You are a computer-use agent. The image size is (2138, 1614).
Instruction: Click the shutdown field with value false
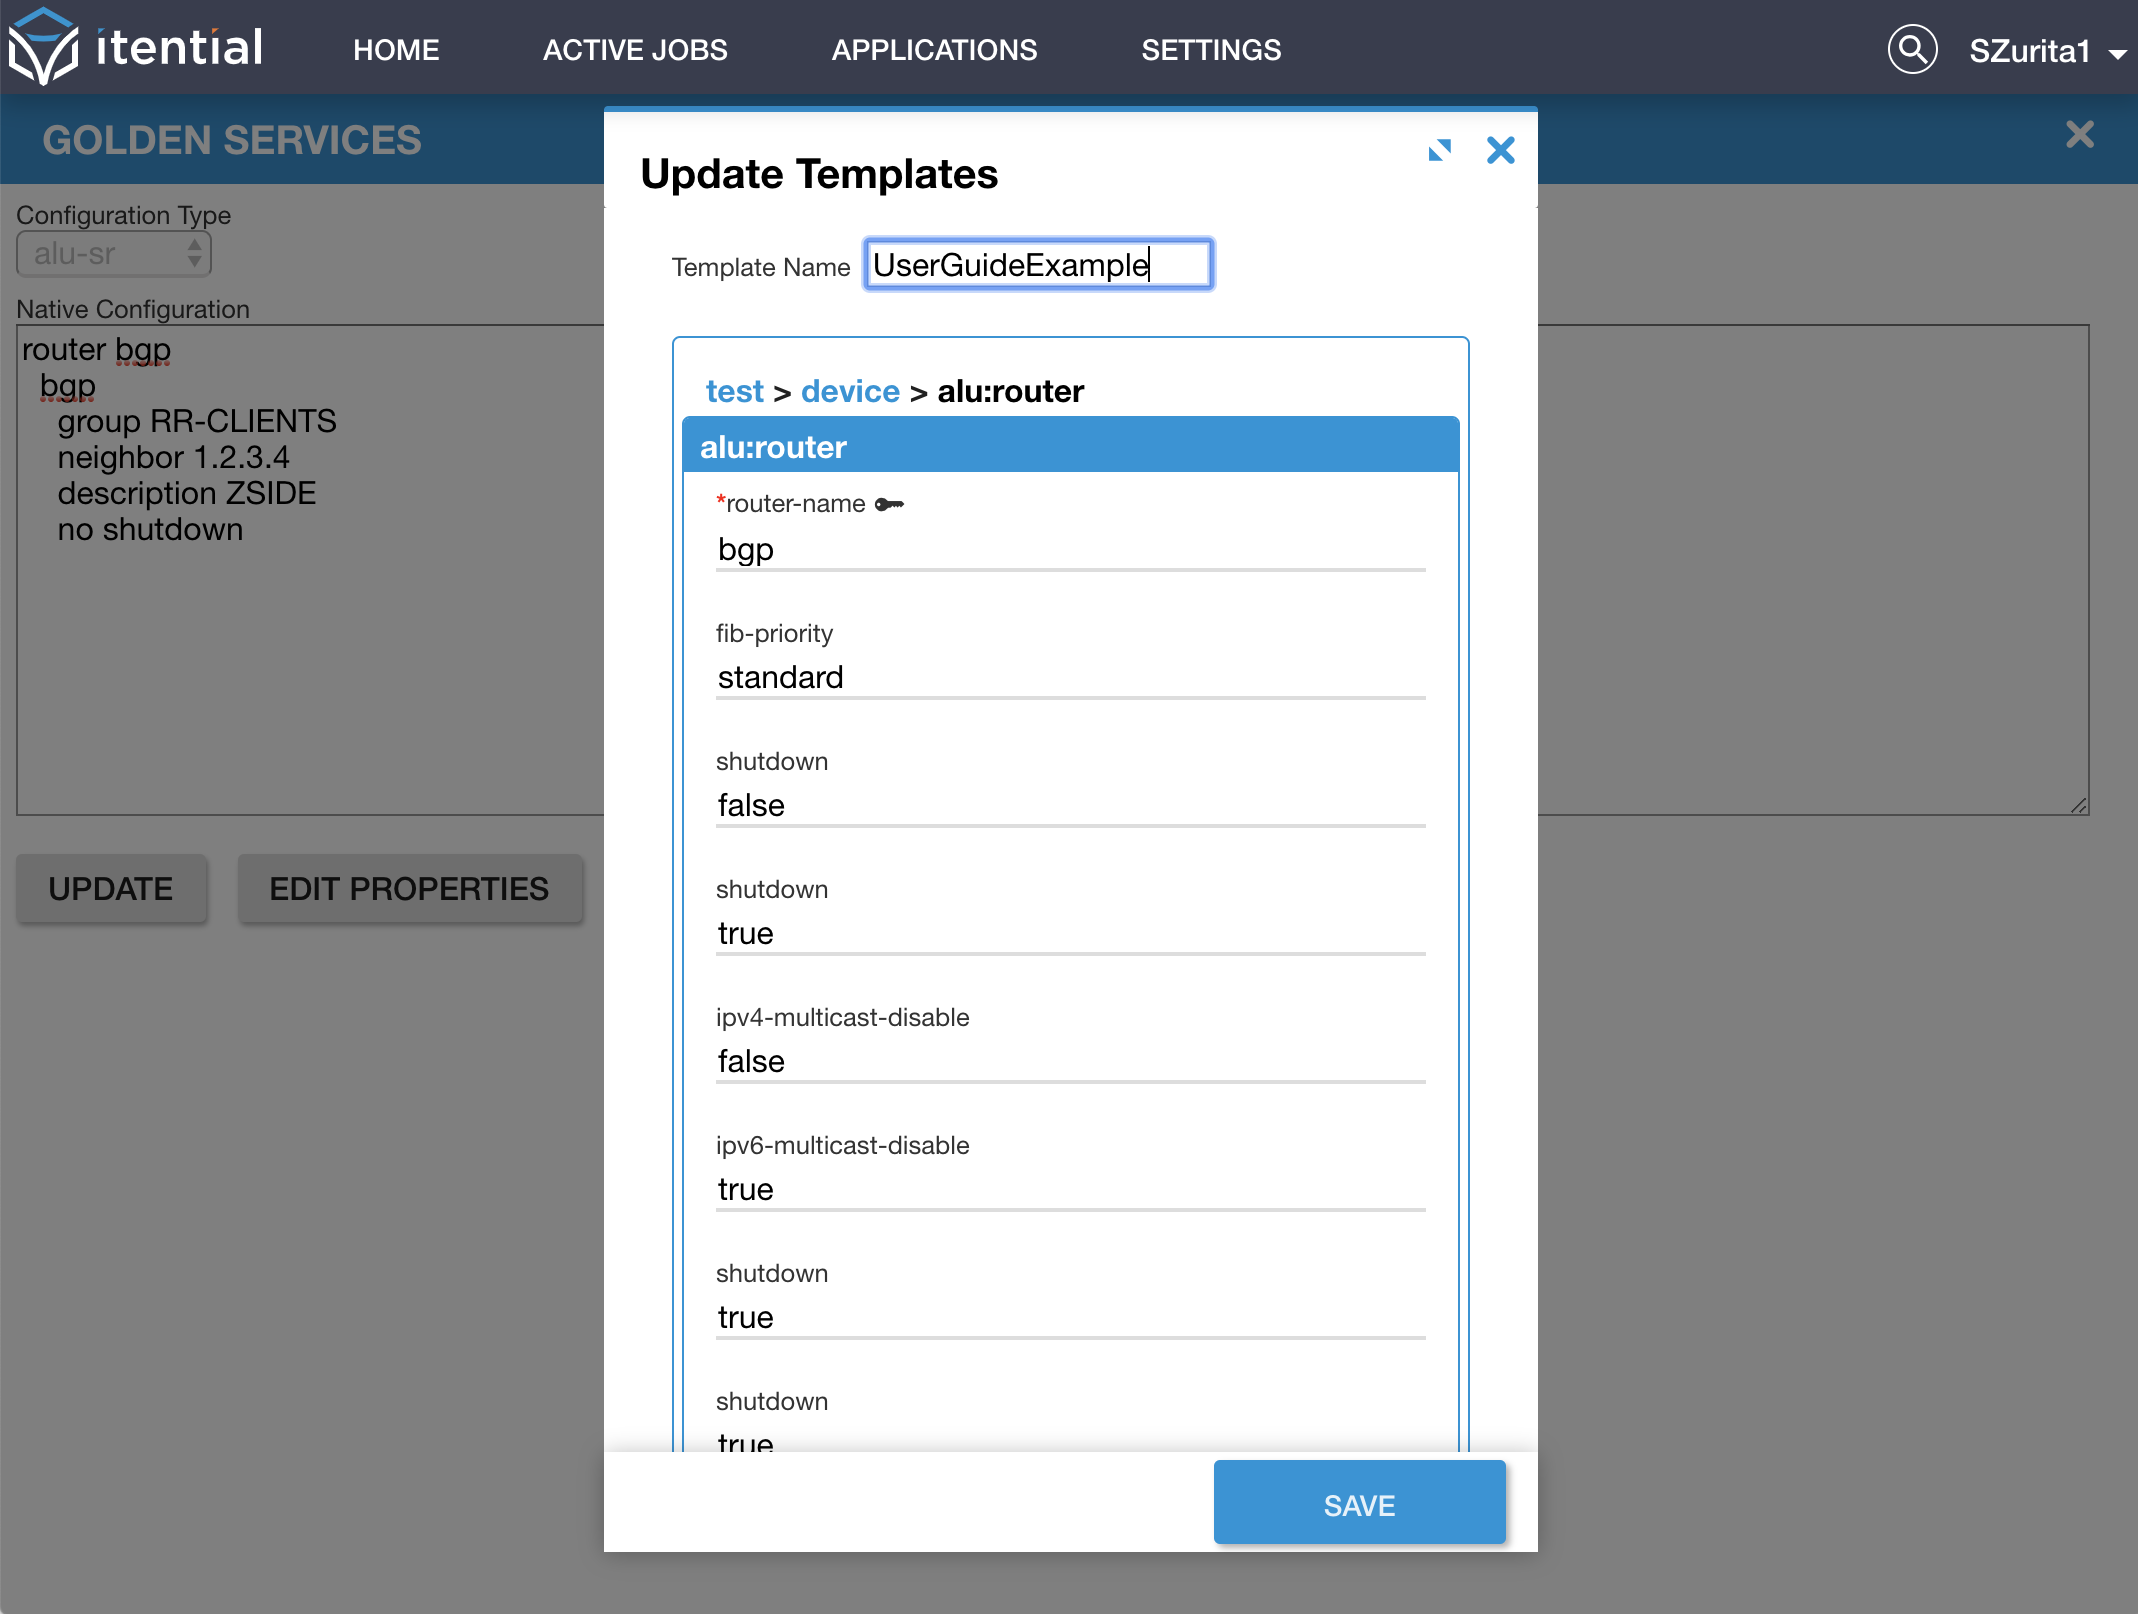pyautogui.click(x=1070, y=807)
